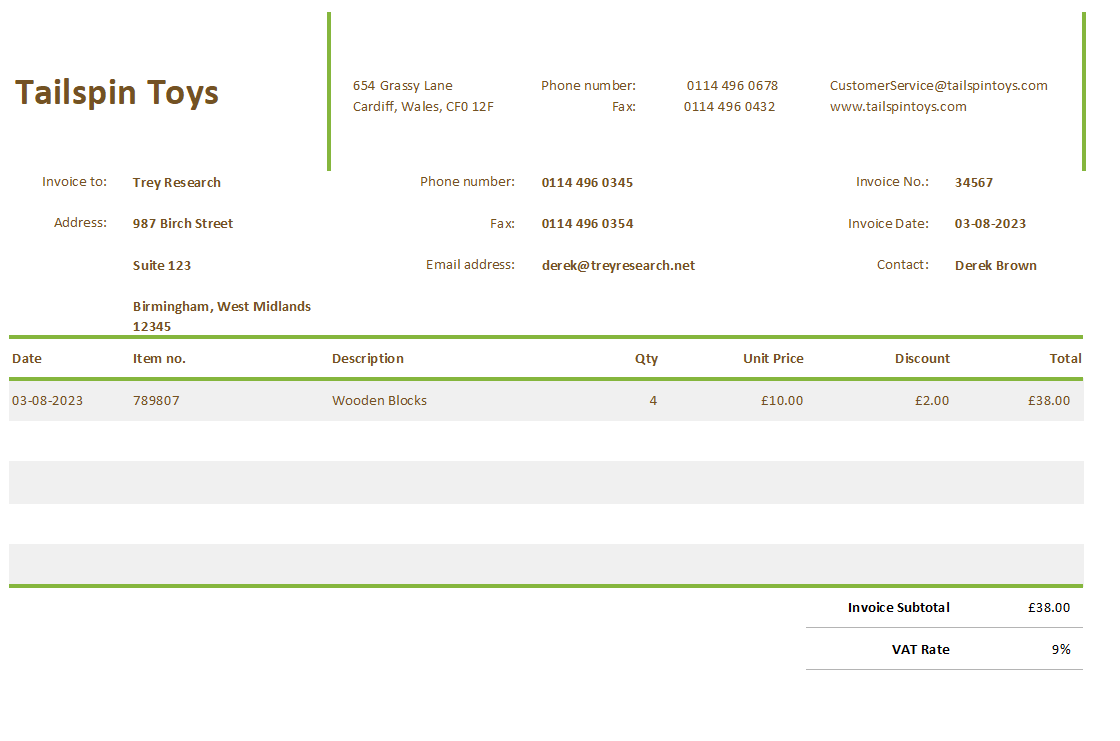The image size is (1120, 741).
Task: Click the Suite 123 address line
Action: (162, 265)
